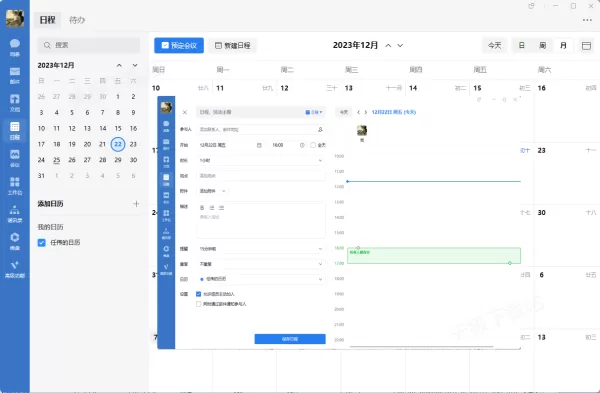Open Messages in the main blue sidebar
The width and height of the screenshot is (600, 393).
(x=15, y=47)
